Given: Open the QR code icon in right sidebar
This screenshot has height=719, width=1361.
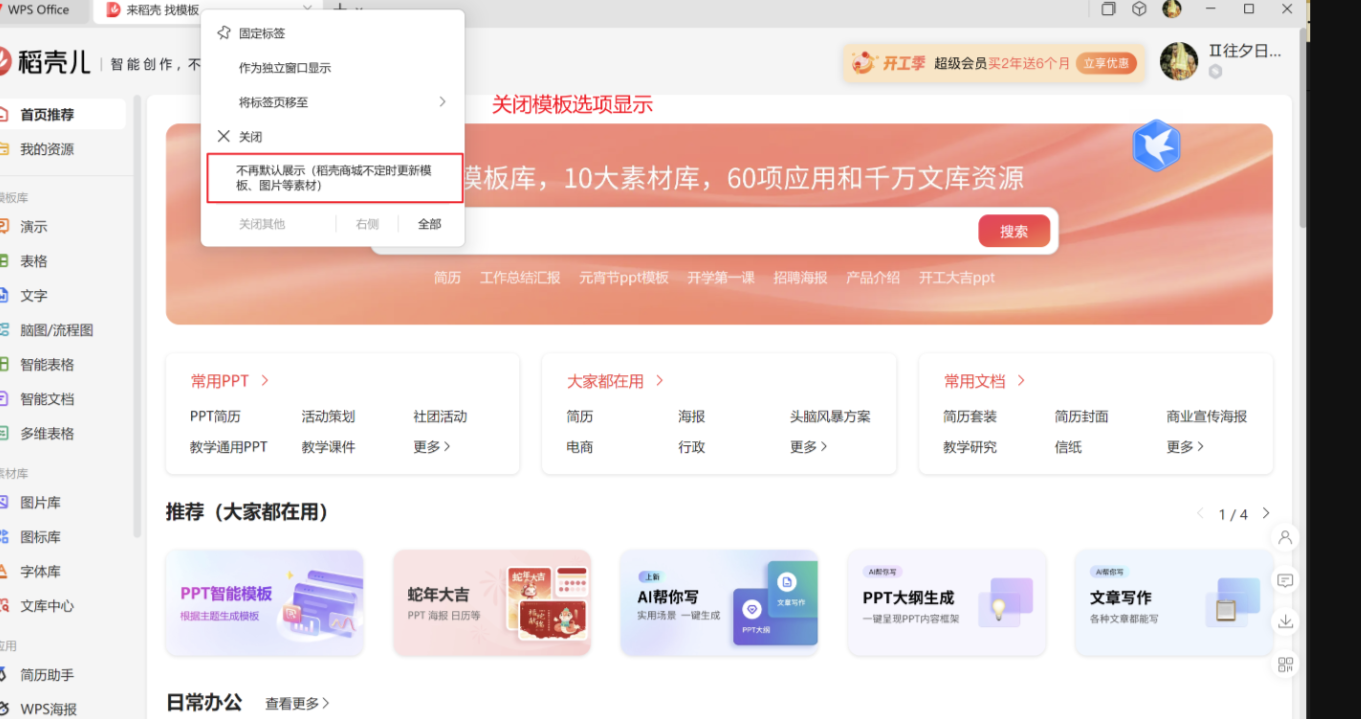Looking at the screenshot, I should 1285,665.
